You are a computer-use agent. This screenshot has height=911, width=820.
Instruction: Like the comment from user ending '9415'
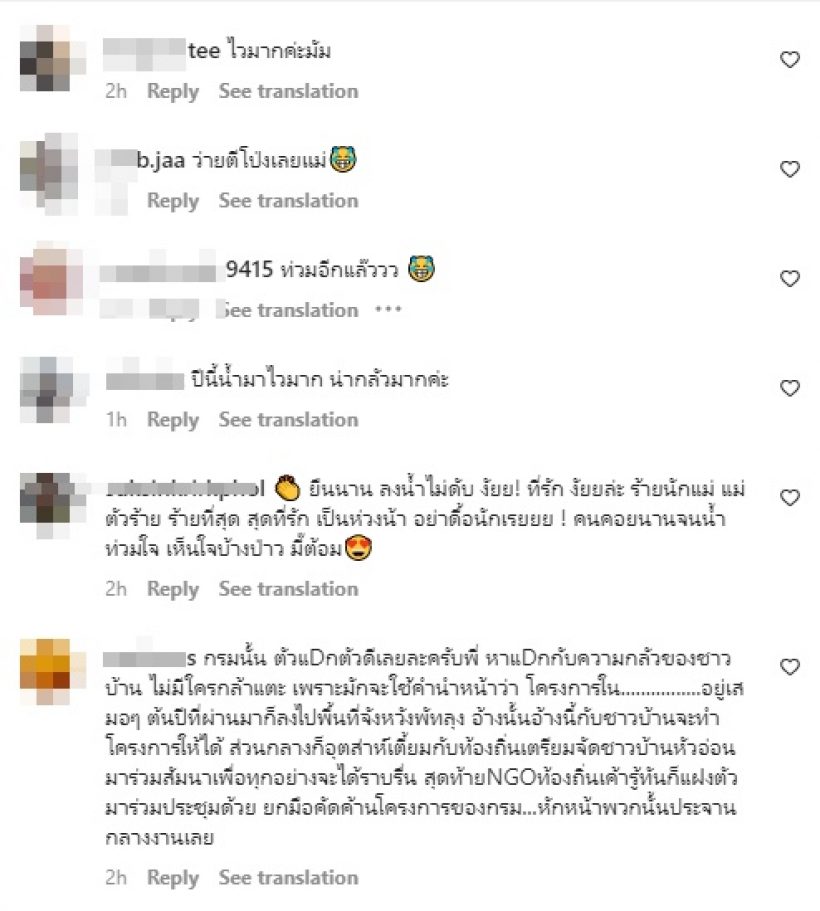[x=789, y=278]
